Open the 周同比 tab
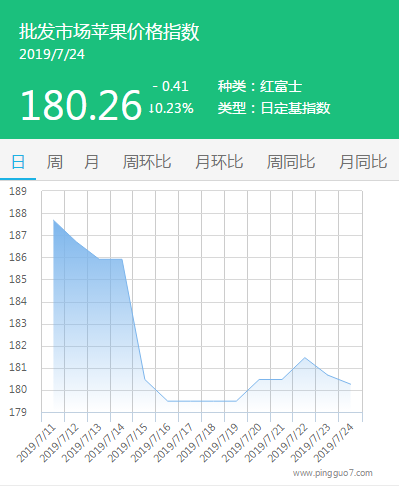This screenshot has height=486, width=399. tap(291, 162)
